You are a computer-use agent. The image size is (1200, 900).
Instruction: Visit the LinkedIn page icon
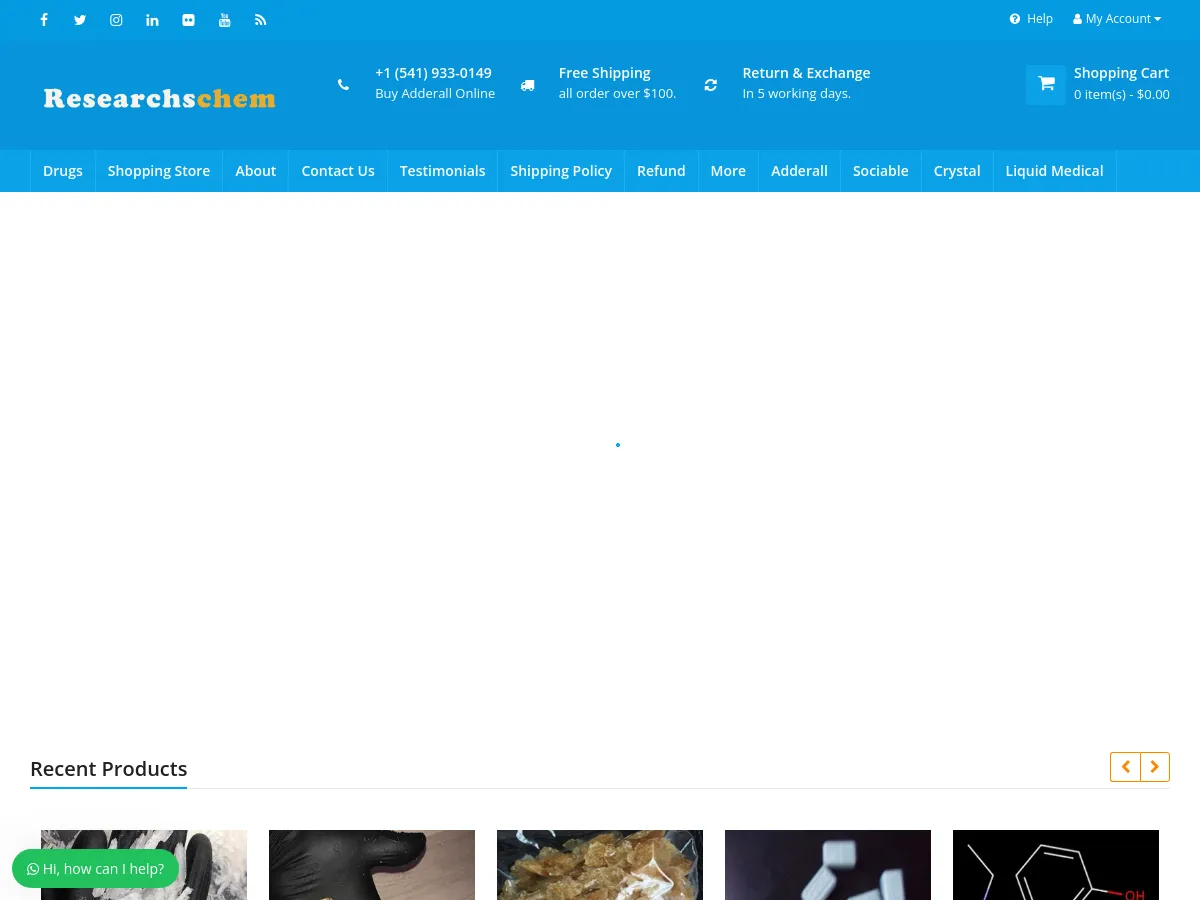[152, 20]
